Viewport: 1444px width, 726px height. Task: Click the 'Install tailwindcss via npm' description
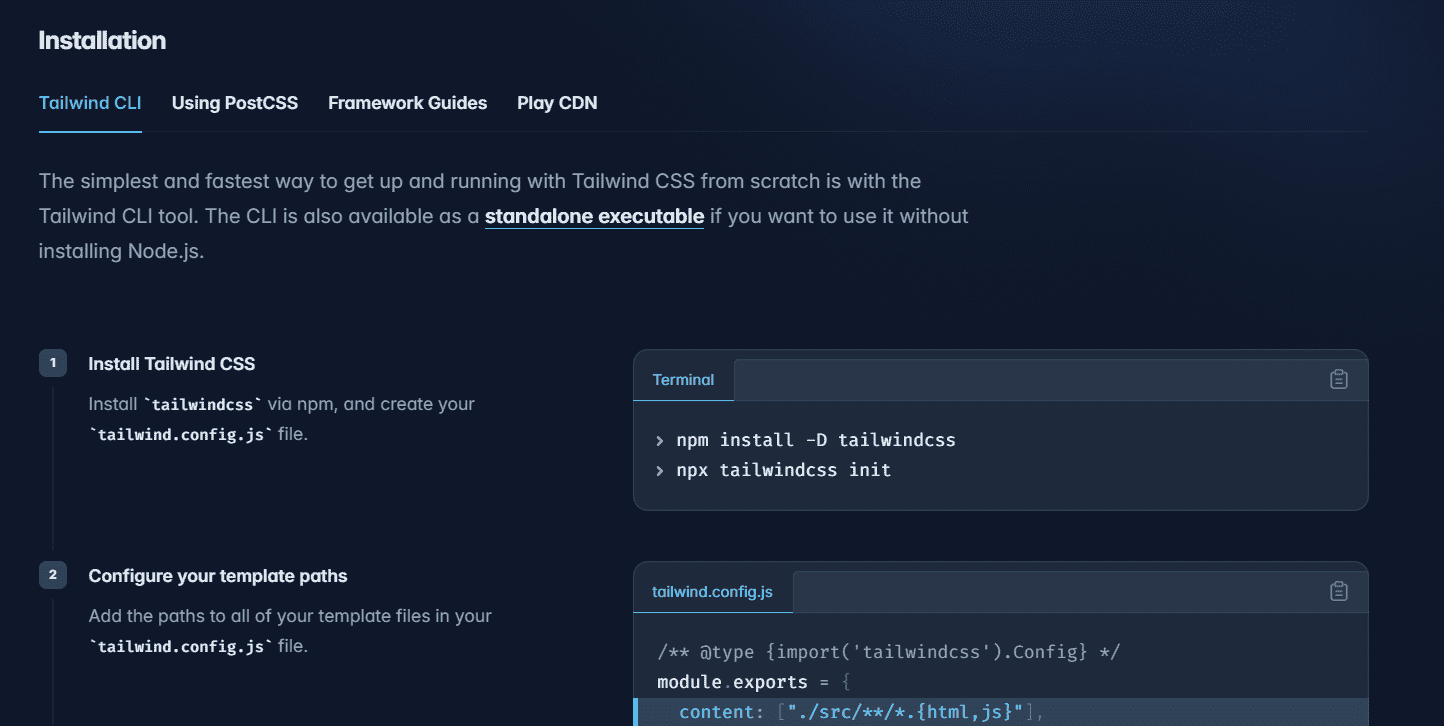pos(282,419)
